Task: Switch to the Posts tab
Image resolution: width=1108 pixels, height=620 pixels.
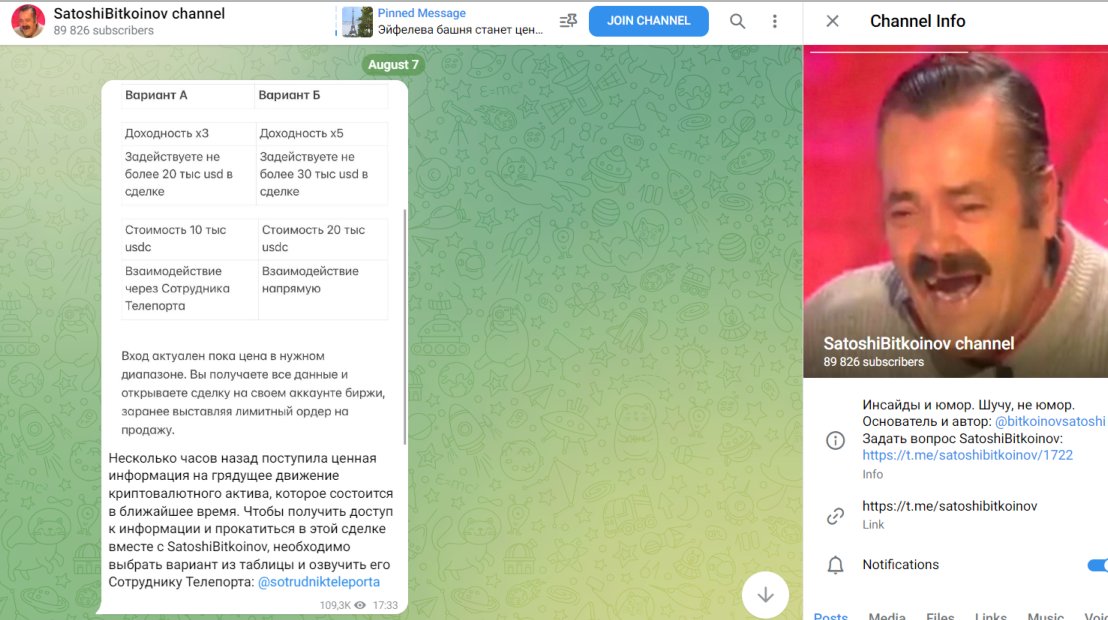Action: (830, 616)
